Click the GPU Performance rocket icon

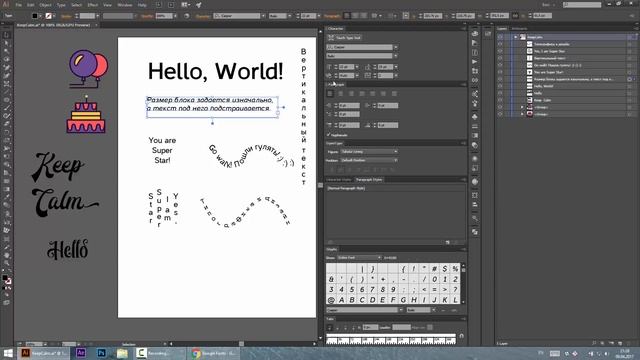(x=199, y=5)
